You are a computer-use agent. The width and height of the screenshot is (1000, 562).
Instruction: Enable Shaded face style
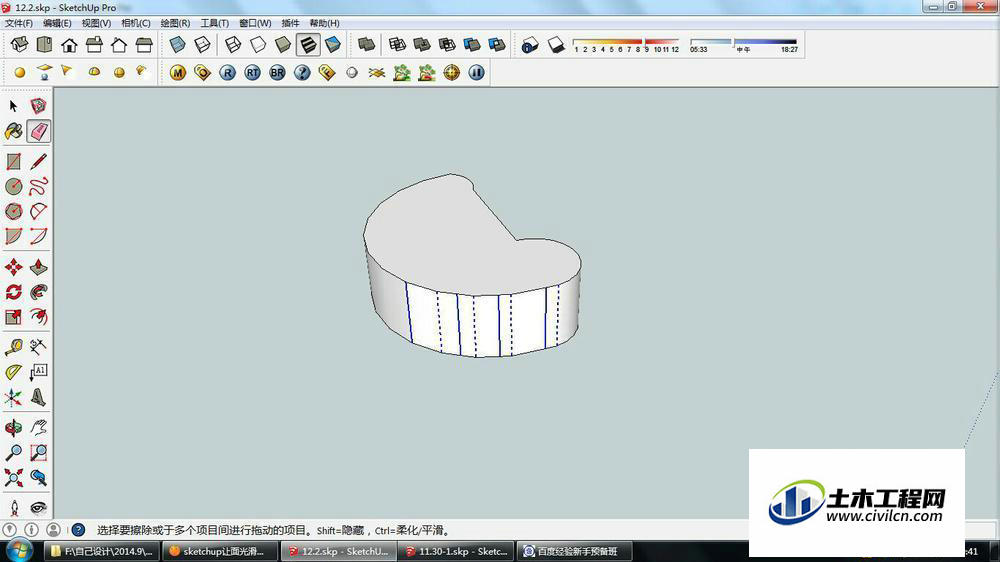pyautogui.click(x=283, y=45)
